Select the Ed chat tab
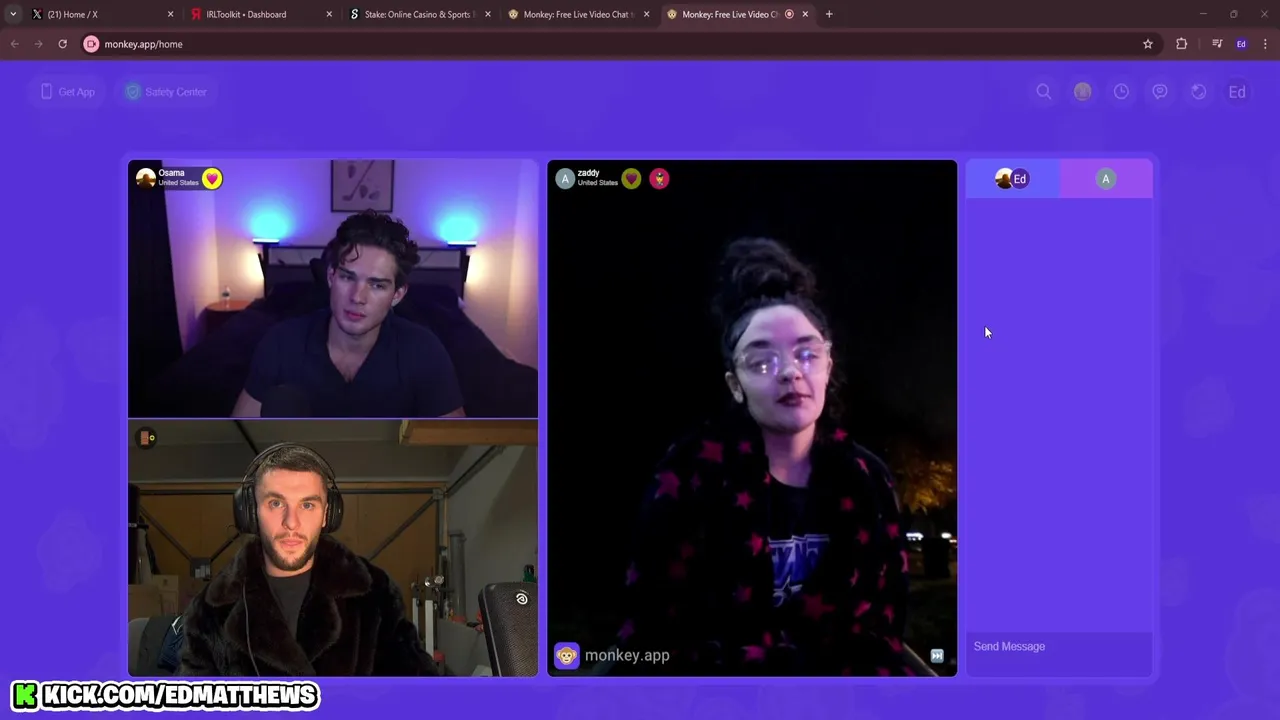Viewport: 1280px width, 720px height. pos(1012,179)
